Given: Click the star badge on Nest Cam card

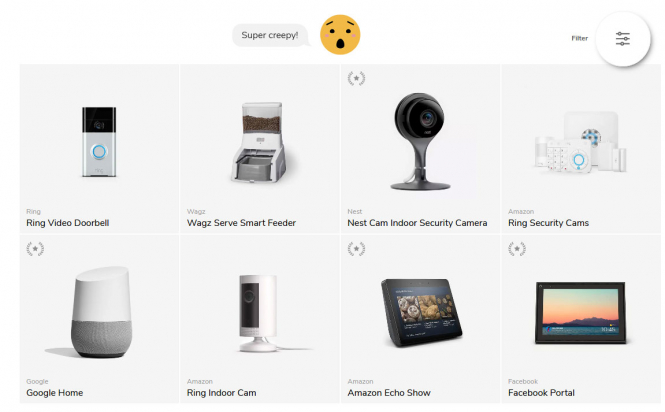Looking at the screenshot, I should [x=356, y=78].
